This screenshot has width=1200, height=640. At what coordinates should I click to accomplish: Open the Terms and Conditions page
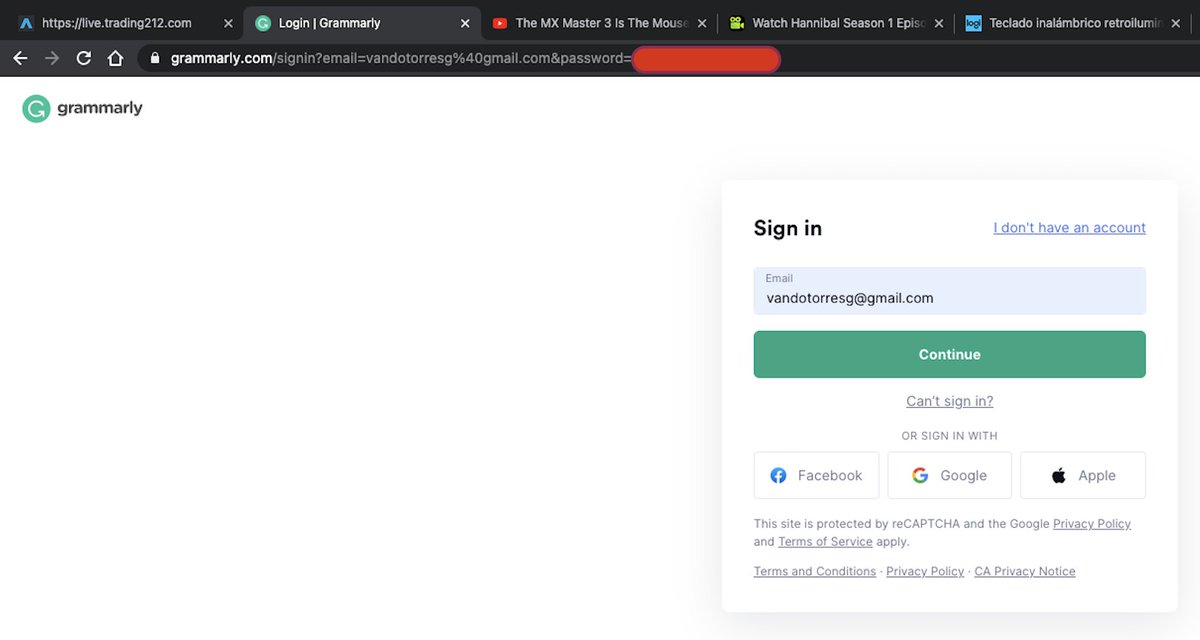tap(814, 570)
